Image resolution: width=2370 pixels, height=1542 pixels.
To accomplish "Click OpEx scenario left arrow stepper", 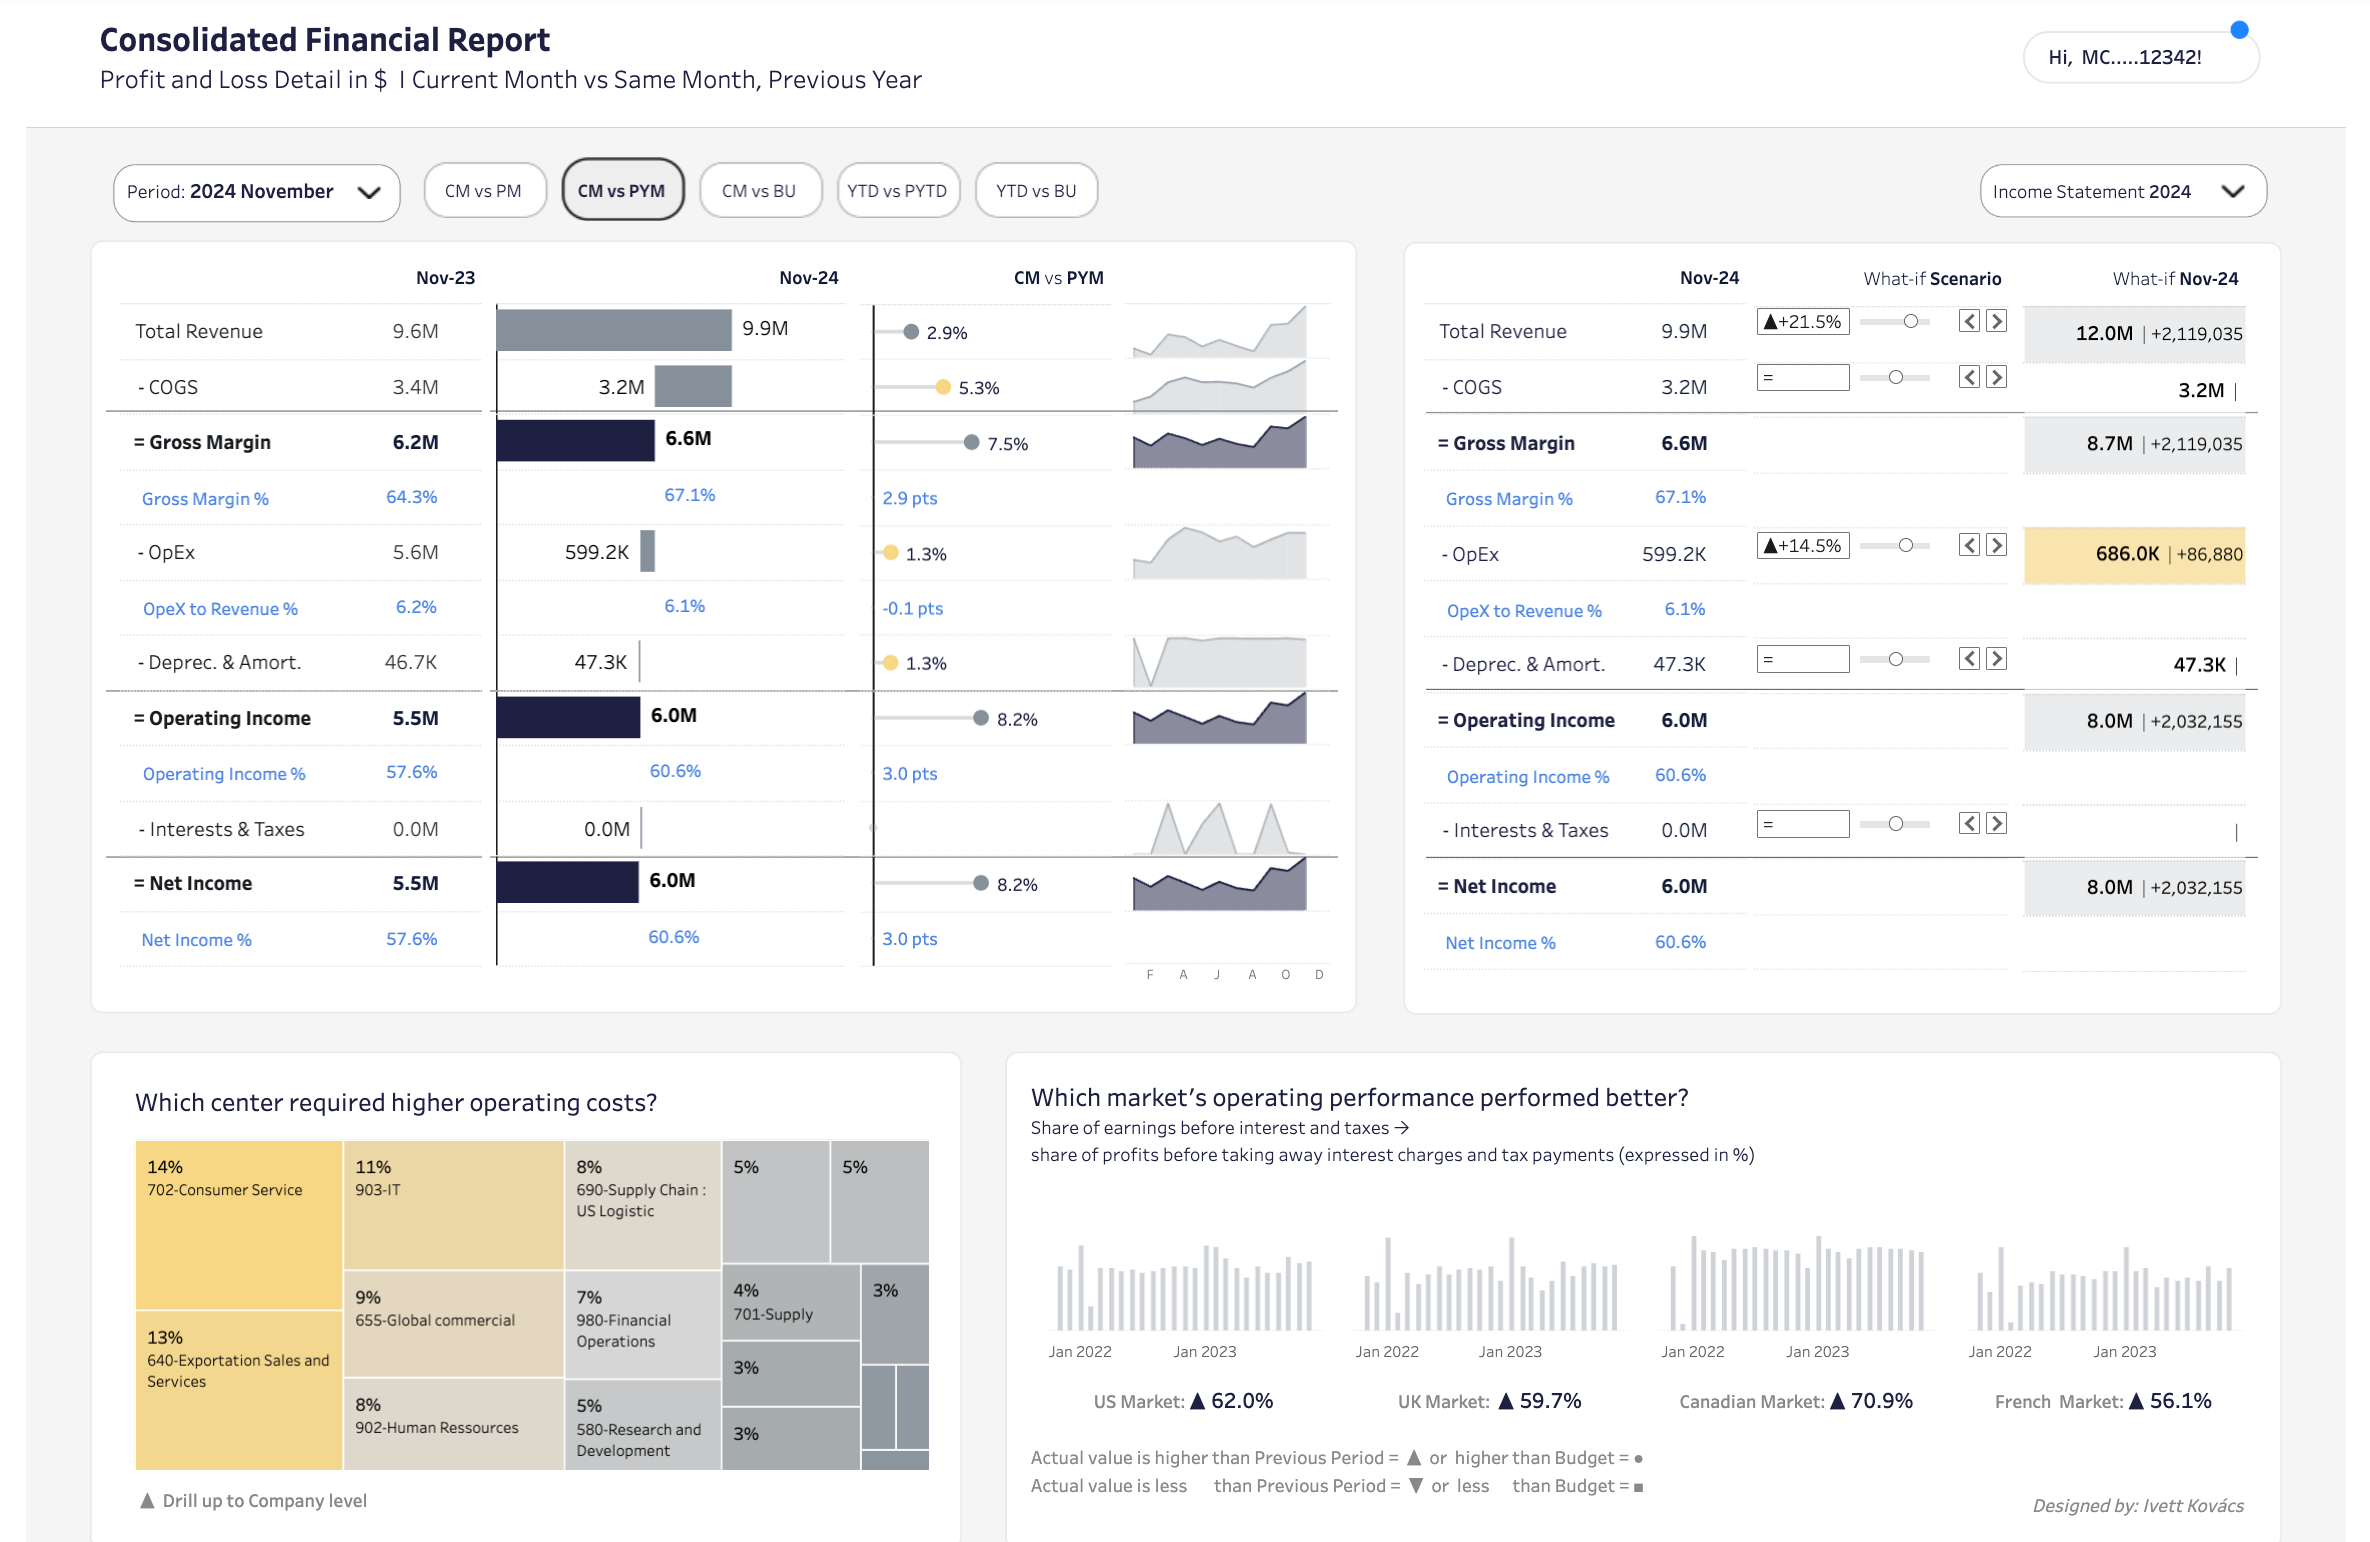I will (1969, 545).
